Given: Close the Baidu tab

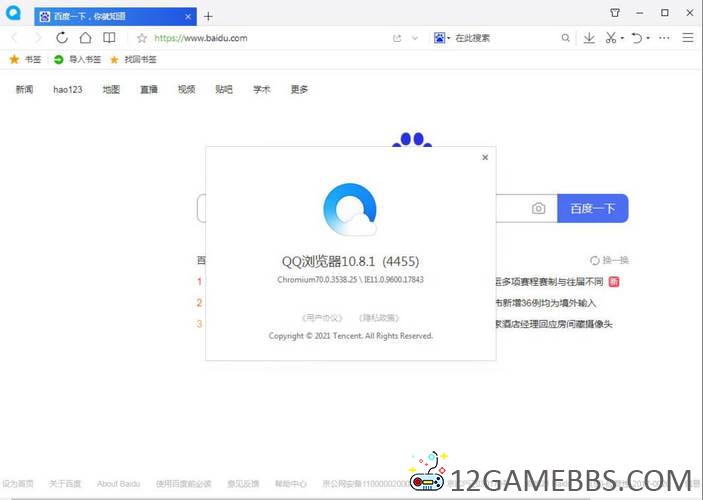Looking at the screenshot, I should tap(188, 17).
